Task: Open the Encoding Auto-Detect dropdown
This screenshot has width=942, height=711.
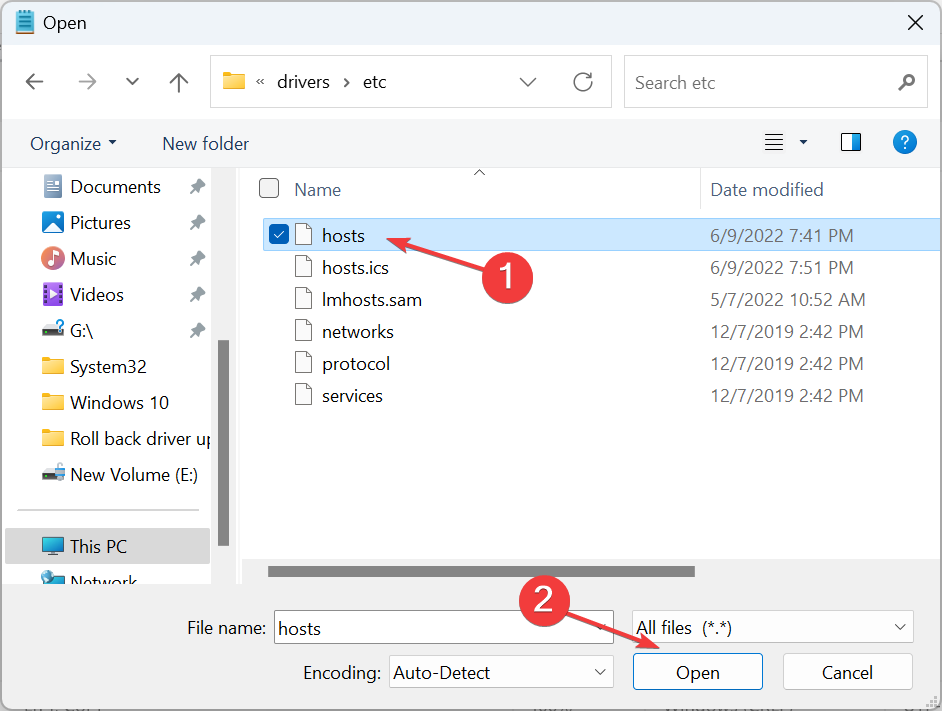Action: (x=500, y=673)
